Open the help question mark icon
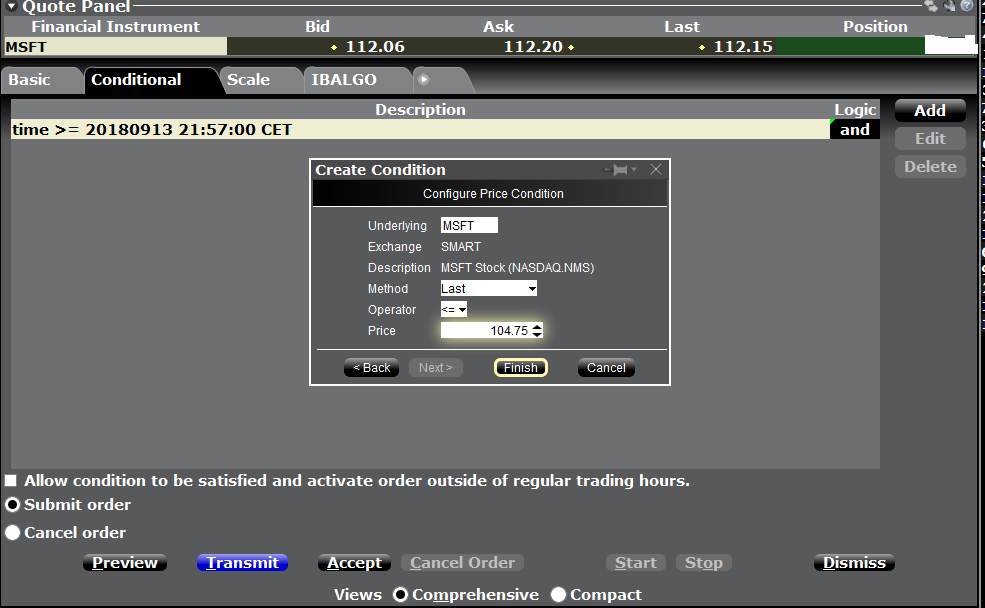Screen dimensions: 985x608 [967, 6]
